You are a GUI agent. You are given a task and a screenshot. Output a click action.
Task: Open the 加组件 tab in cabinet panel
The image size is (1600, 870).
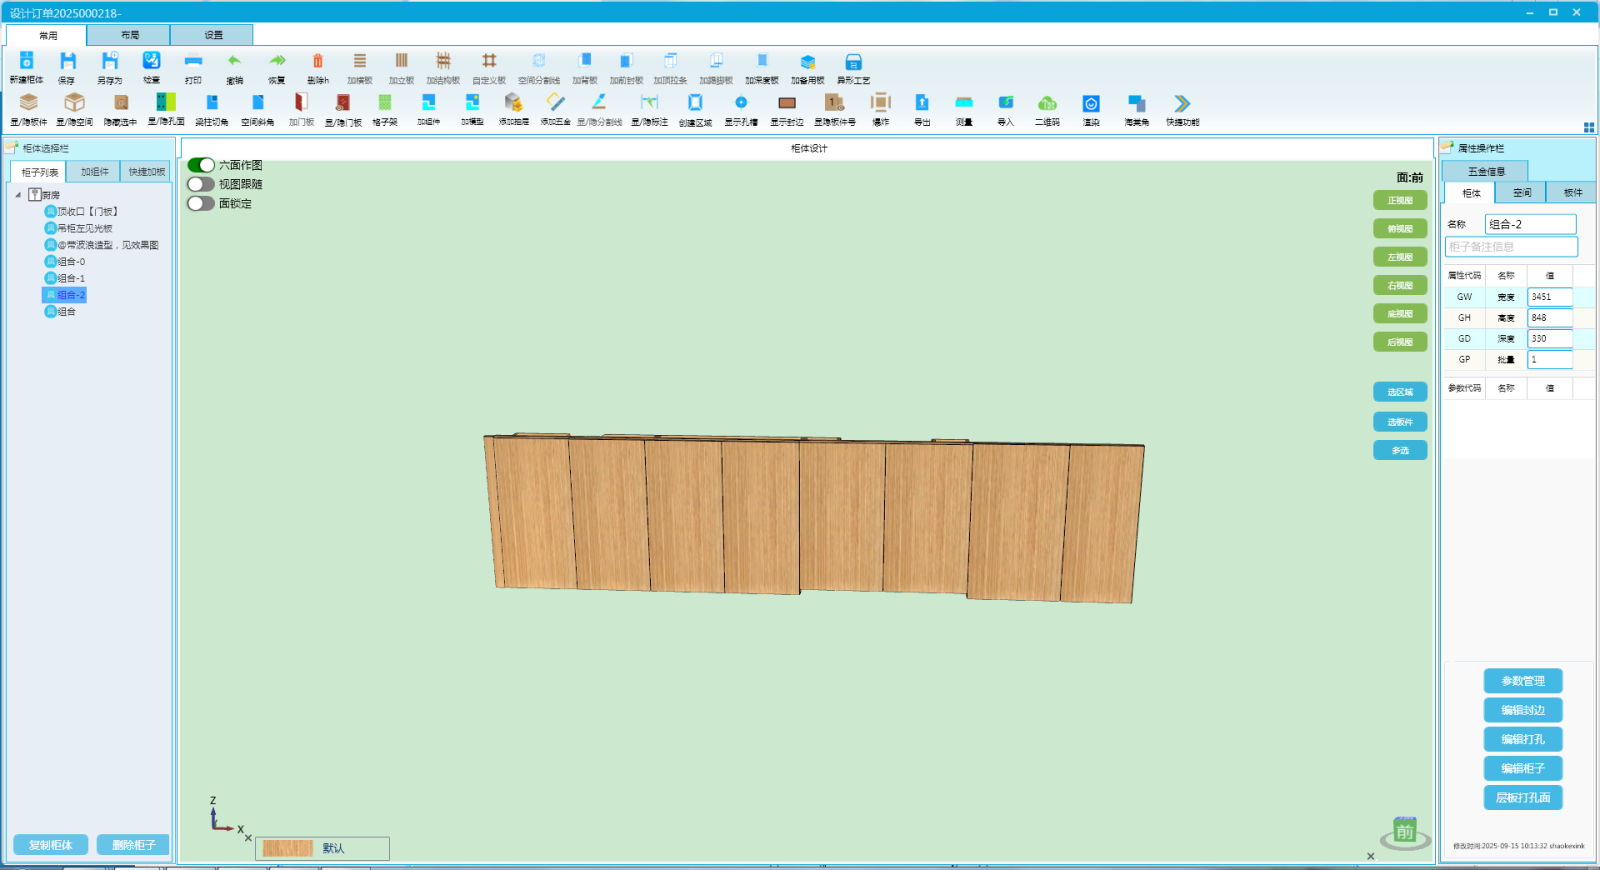[95, 172]
